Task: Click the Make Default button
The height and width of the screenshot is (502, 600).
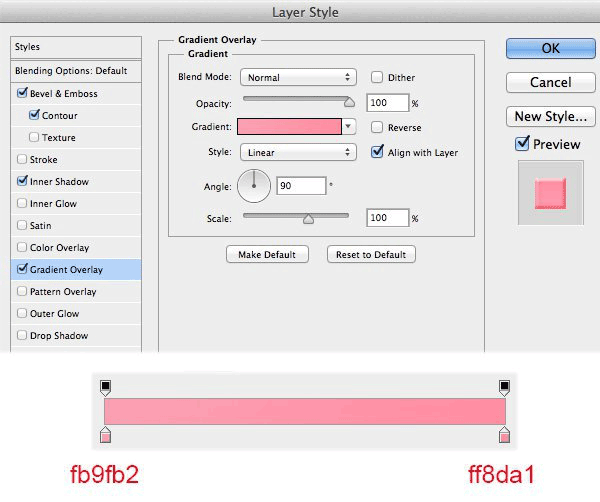Action: [x=267, y=254]
